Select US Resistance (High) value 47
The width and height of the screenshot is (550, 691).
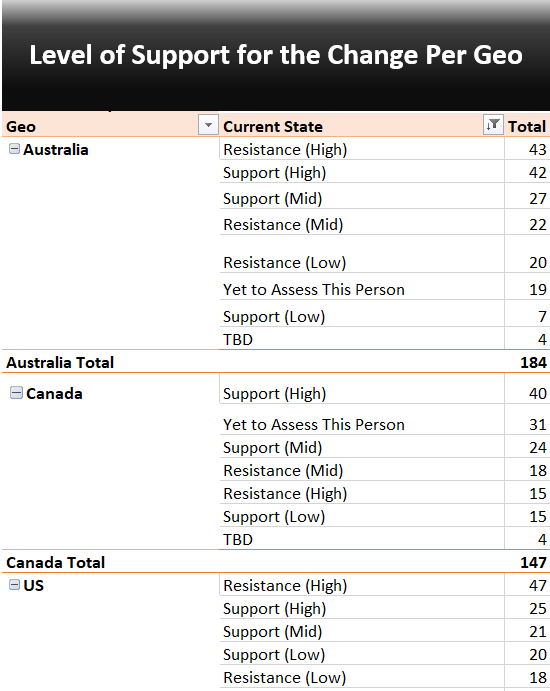pos(538,585)
